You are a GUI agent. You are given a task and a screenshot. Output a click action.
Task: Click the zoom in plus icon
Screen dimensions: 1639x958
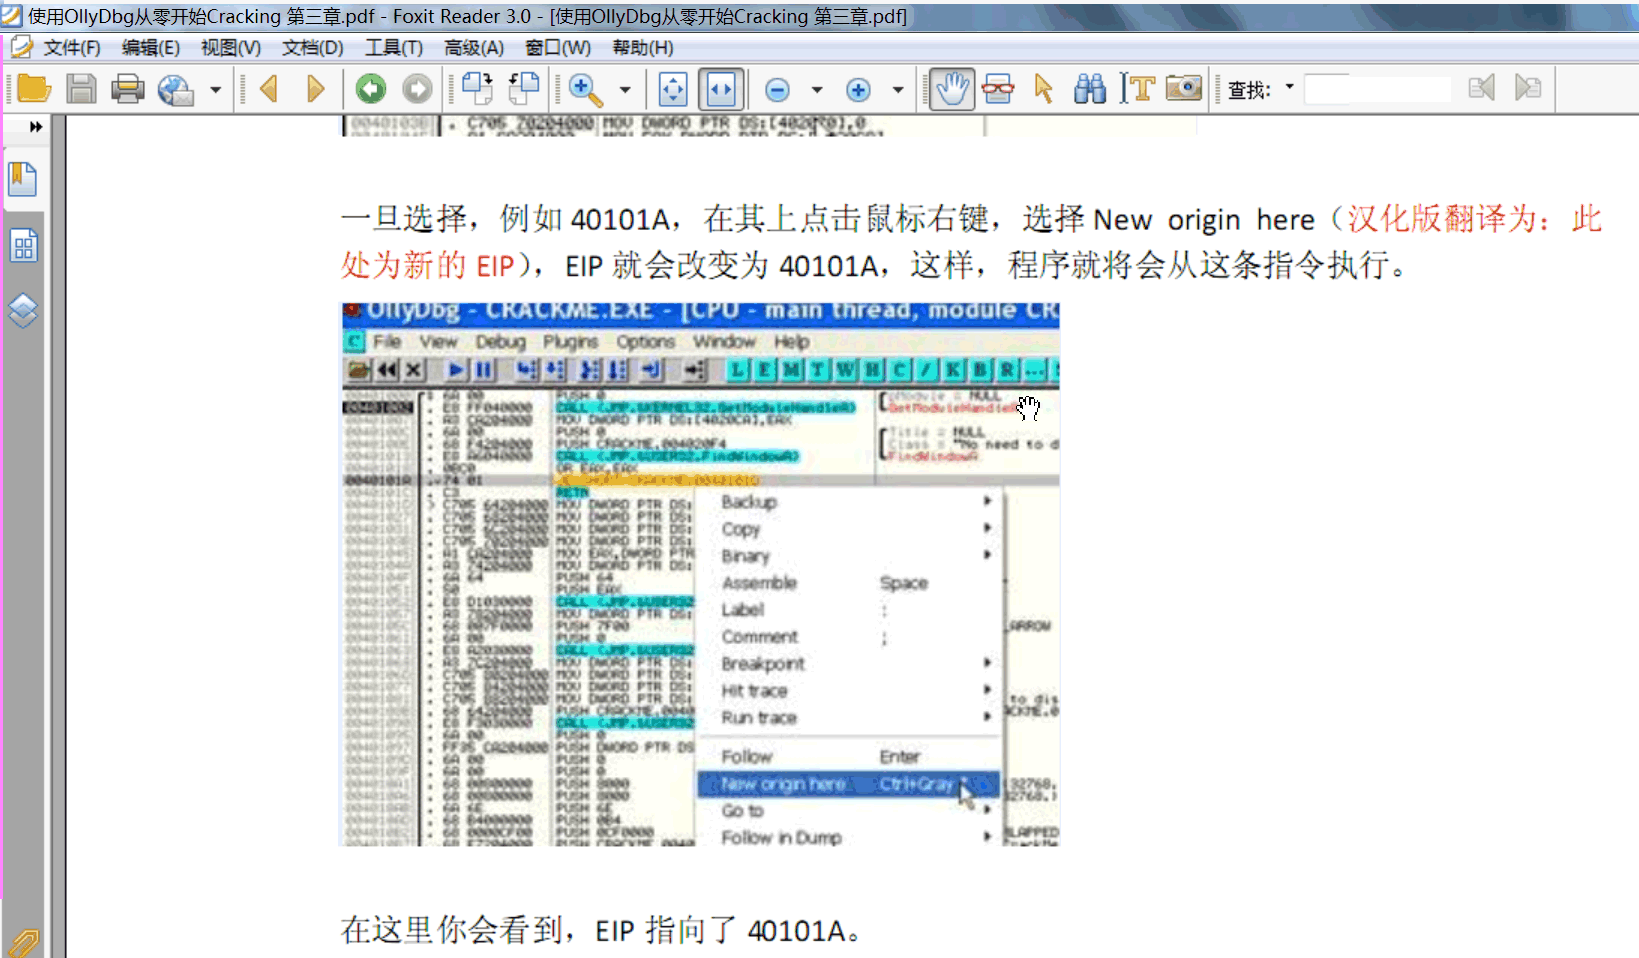(x=858, y=90)
